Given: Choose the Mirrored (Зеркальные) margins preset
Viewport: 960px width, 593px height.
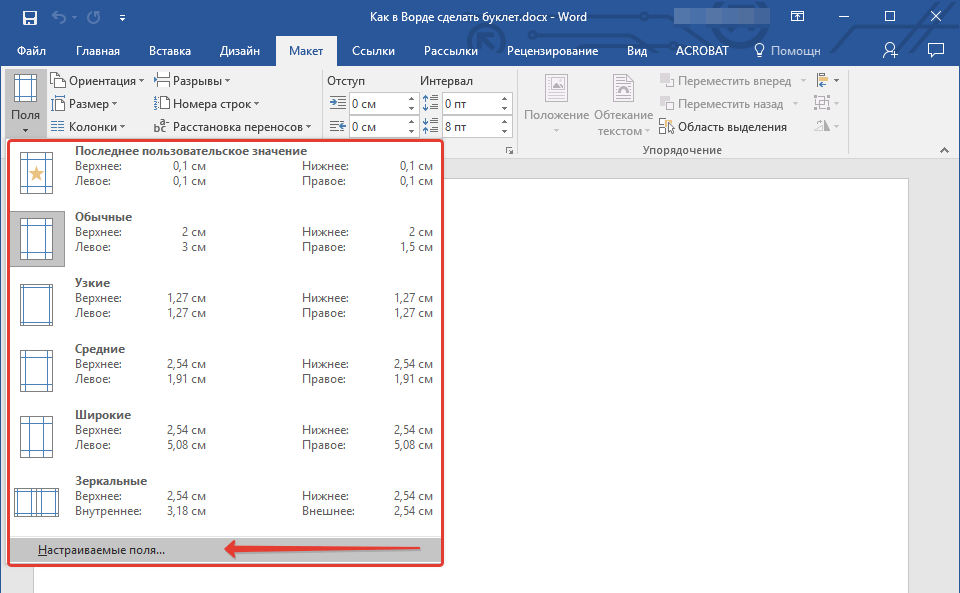Looking at the screenshot, I should point(226,496).
